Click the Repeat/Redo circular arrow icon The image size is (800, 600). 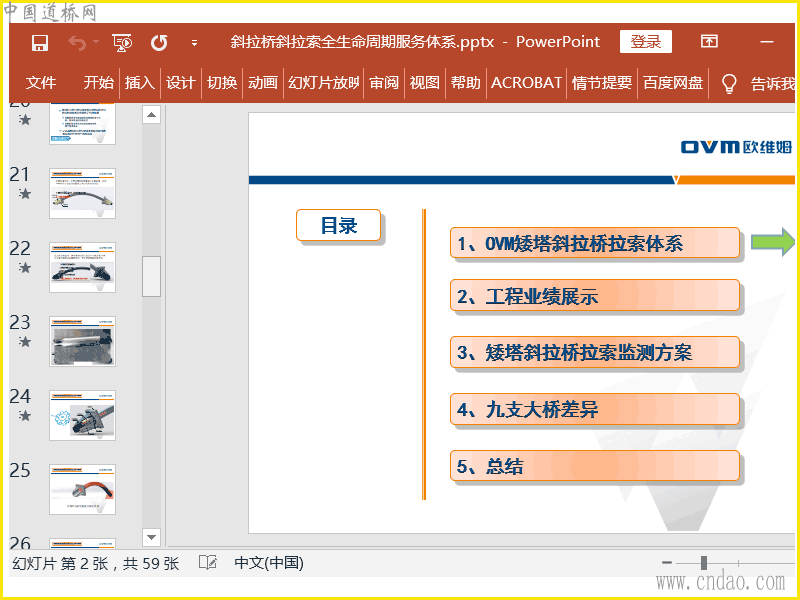pyautogui.click(x=159, y=43)
